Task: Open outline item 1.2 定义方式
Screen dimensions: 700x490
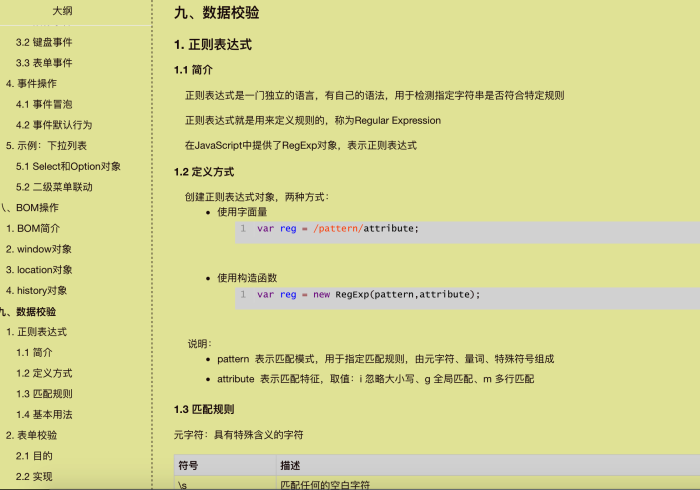Action: (44, 373)
